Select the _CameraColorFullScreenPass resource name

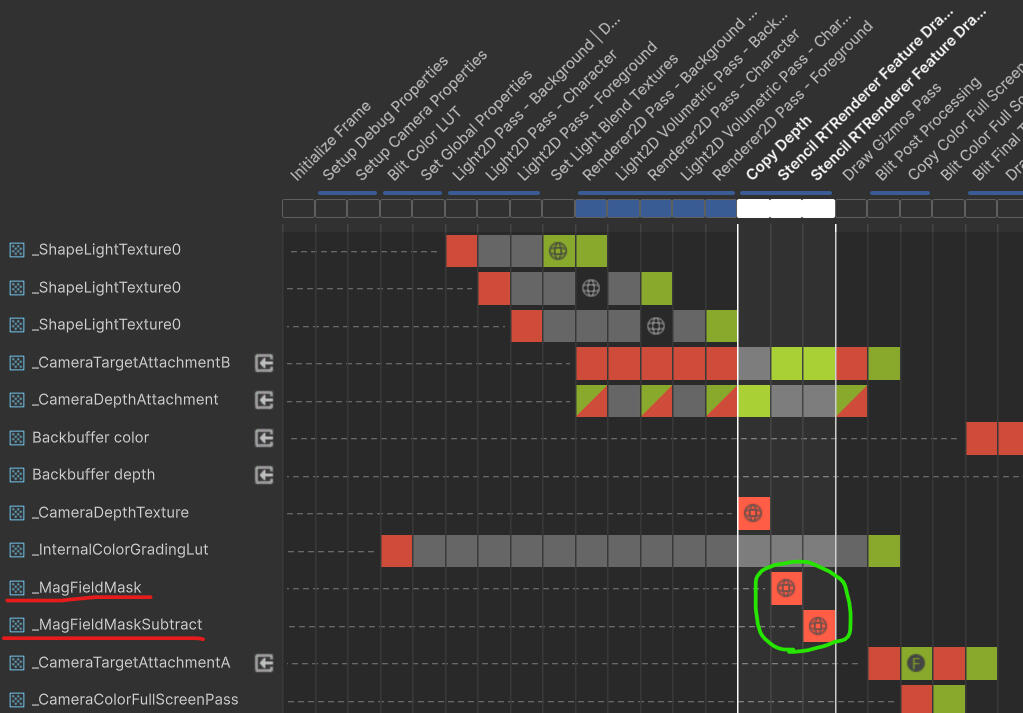(x=135, y=700)
